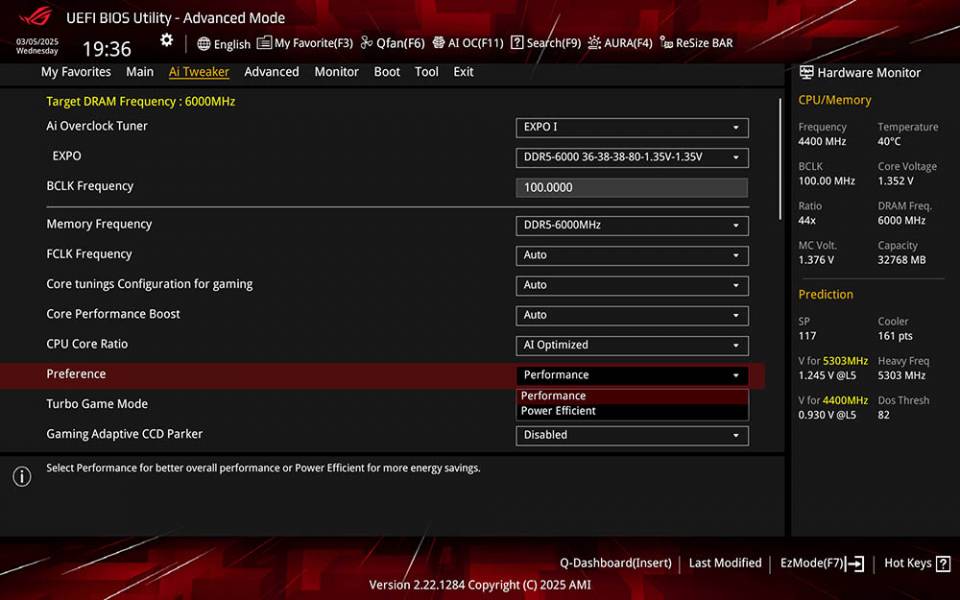
Task: Click the ROG logo icon
Action: click(36, 17)
